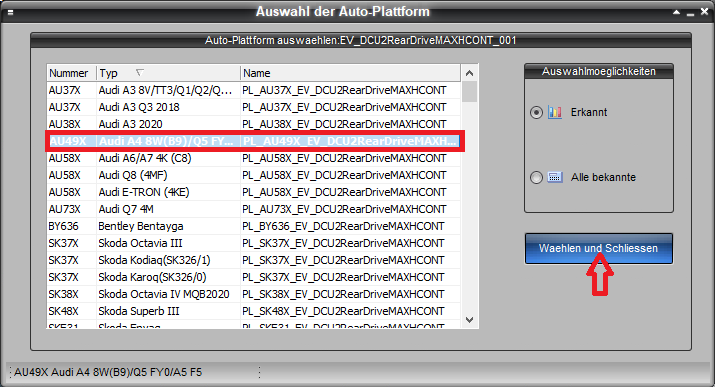Sort list by the Nummer column header
Screen dimensions: 715x387
[71, 73]
